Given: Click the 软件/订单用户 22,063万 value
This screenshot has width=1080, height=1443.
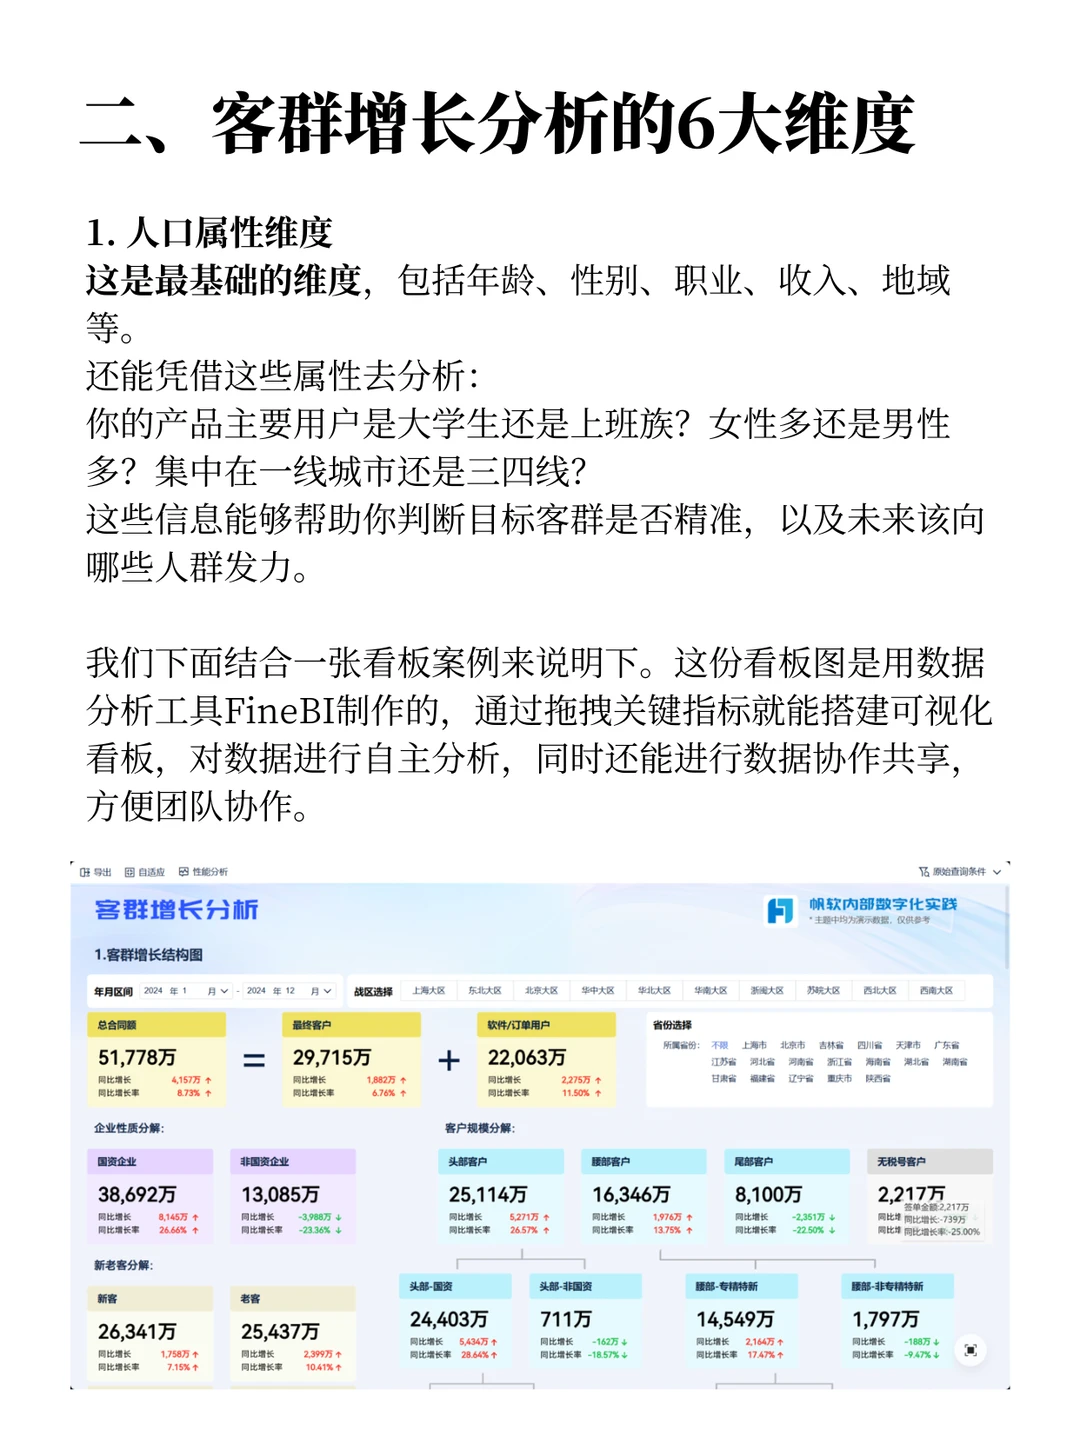Looking at the screenshot, I should (527, 1057).
